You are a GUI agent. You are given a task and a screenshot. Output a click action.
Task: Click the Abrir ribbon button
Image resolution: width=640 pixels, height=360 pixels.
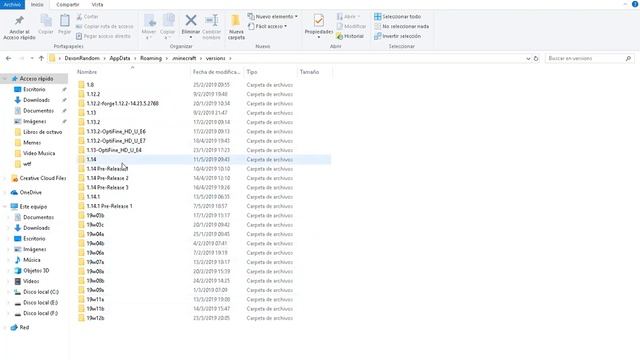tap(349, 17)
